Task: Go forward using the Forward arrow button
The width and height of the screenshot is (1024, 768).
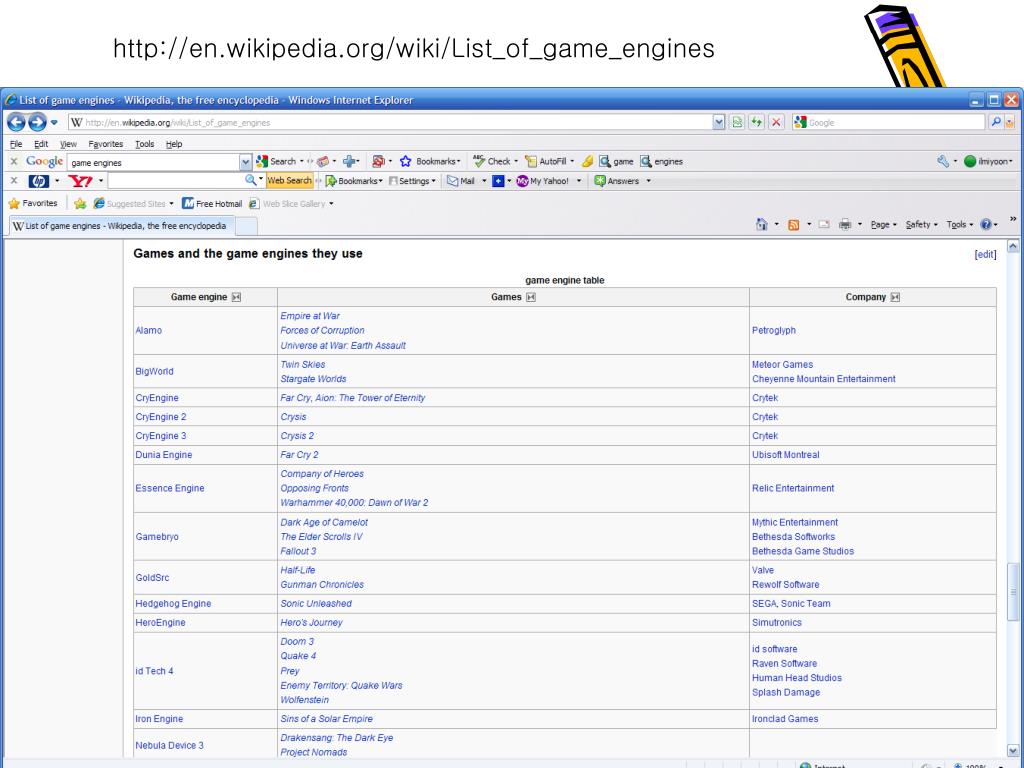Action: (37, 122)
